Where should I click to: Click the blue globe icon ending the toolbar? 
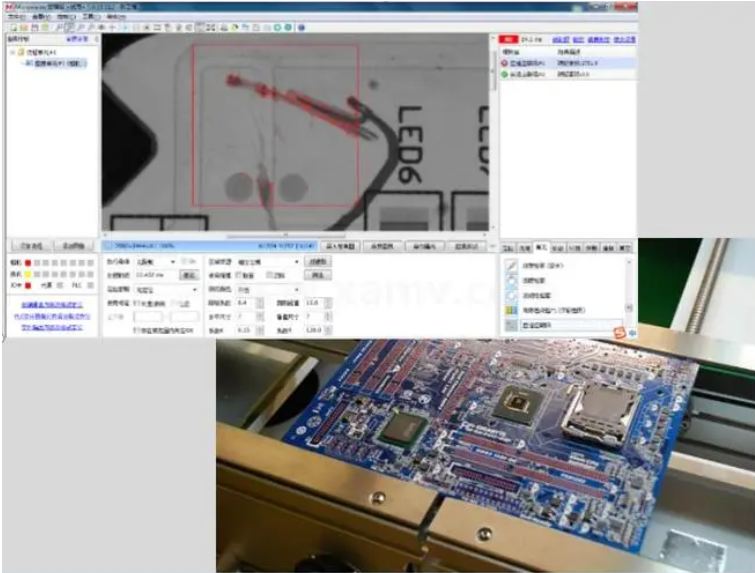point(301,27)
